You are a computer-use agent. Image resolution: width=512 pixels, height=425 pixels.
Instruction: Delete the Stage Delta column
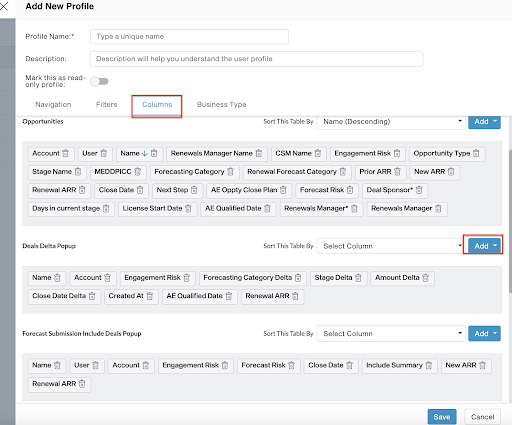358,278
